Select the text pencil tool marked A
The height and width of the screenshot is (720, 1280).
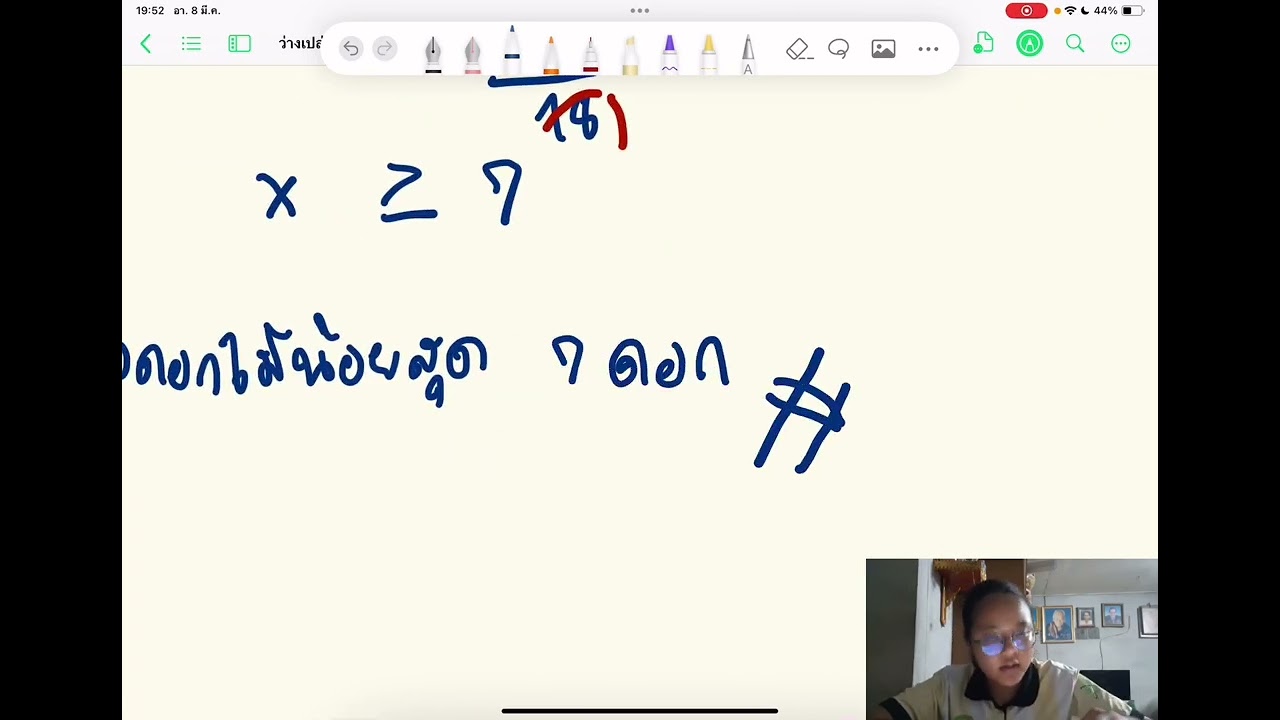747,54
